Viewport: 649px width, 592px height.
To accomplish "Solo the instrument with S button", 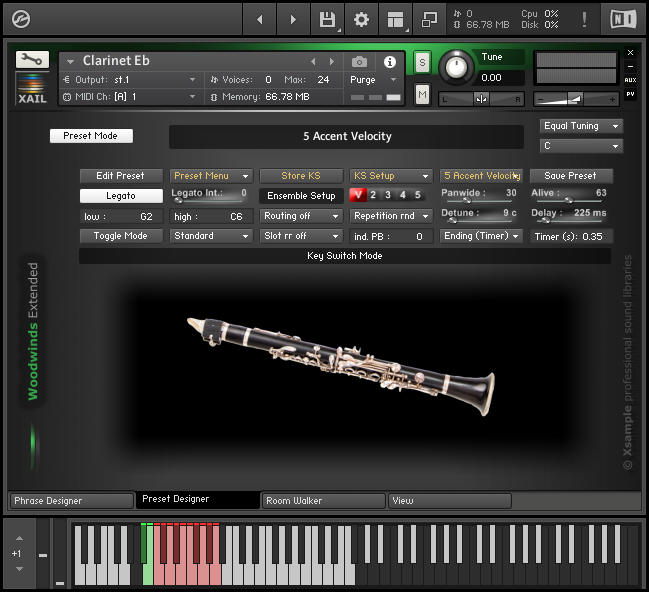I will [x=422, y=63].
